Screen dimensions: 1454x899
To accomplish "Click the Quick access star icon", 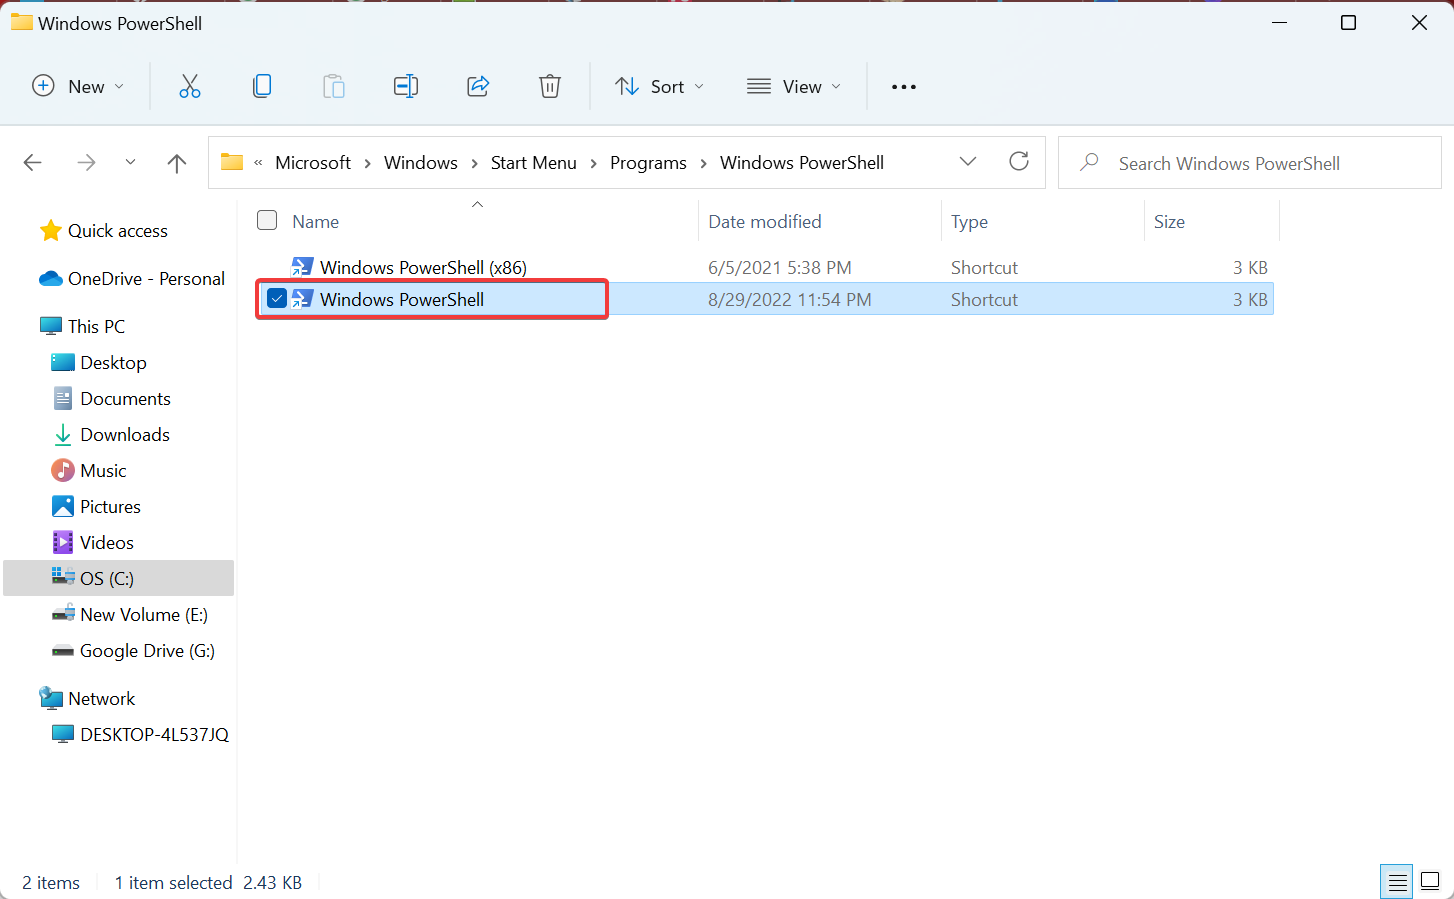I will 51,231.
